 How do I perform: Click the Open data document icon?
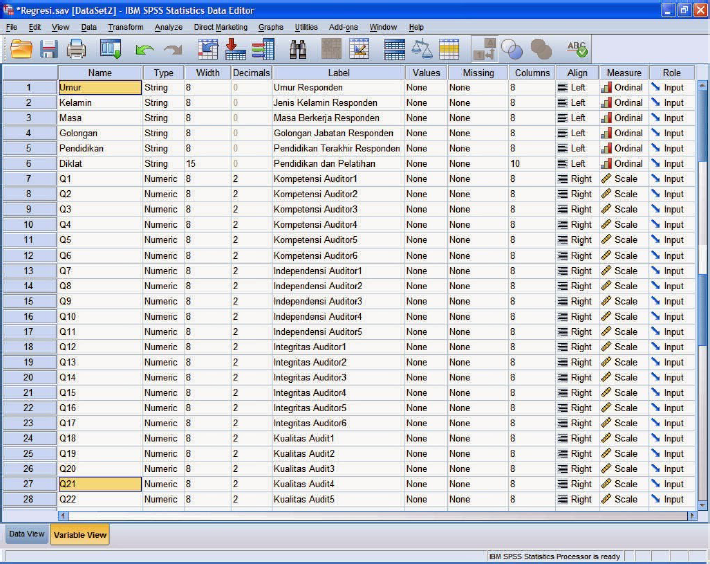click(20, 49)
